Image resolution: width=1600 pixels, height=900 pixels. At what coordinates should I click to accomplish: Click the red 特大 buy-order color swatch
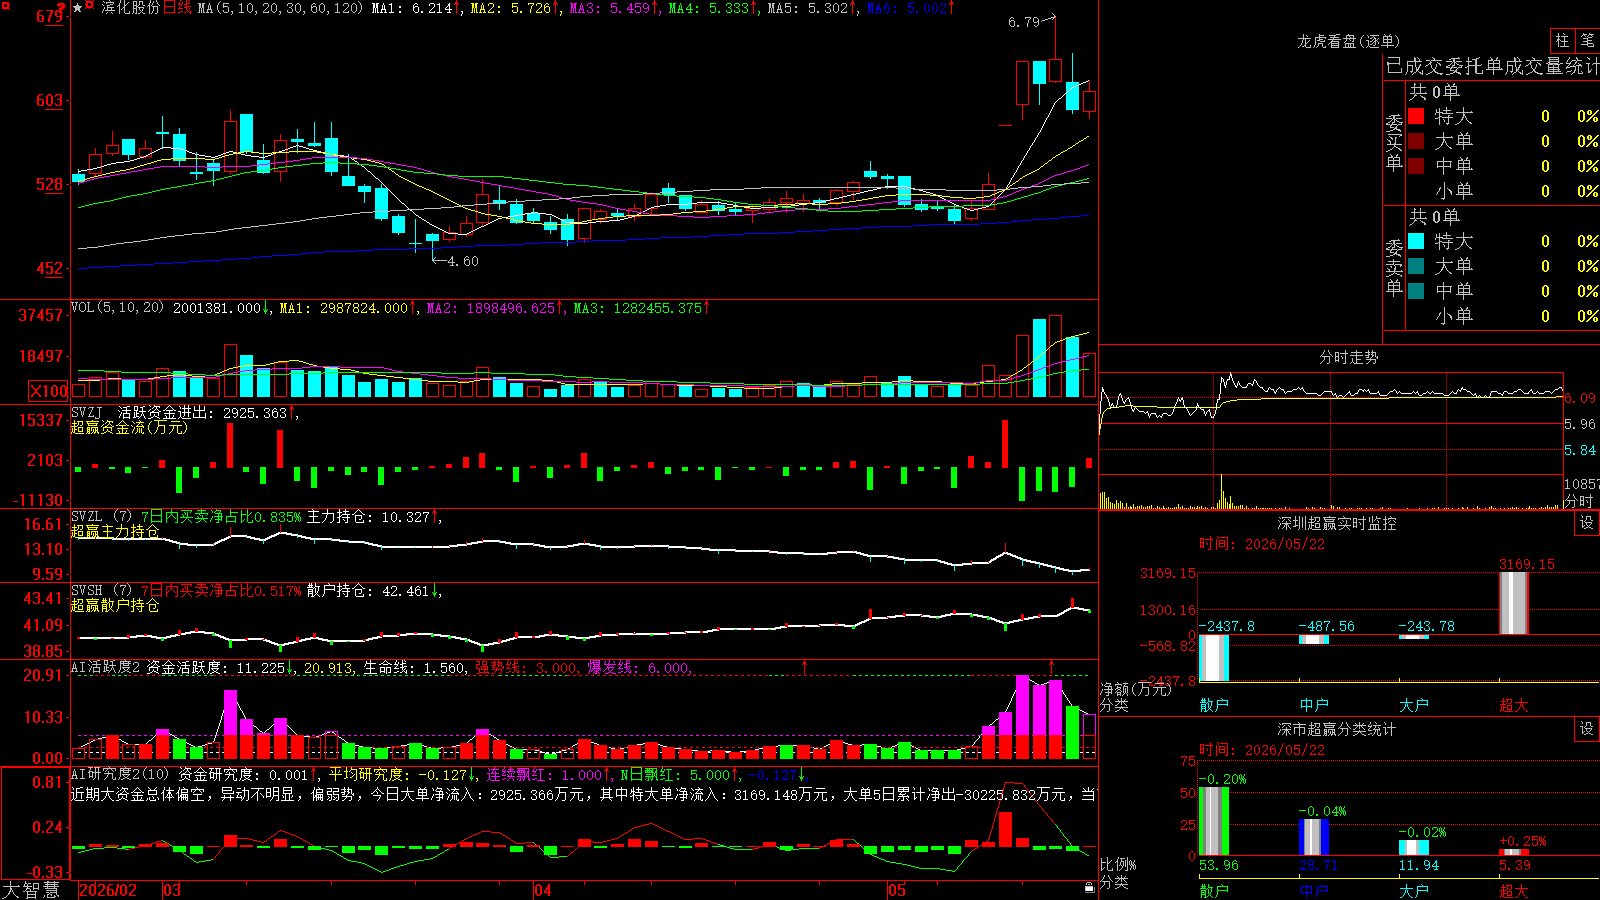pyautogui.click(x=1416, y=116)
